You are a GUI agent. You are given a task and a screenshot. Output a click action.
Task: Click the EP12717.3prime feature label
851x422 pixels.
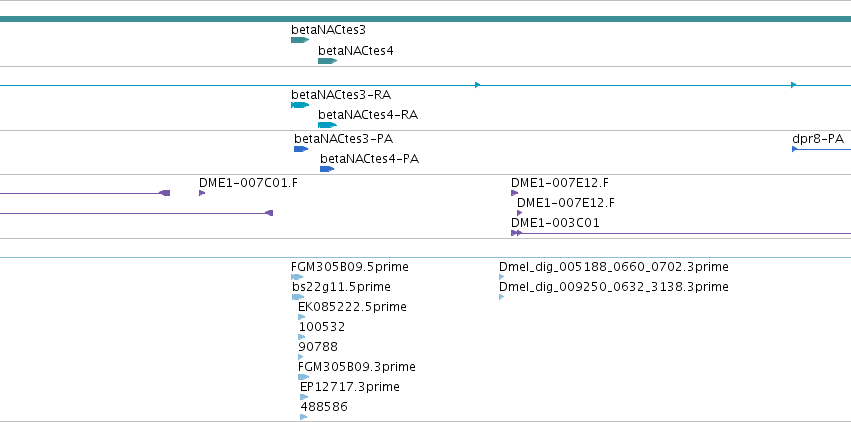coord(350,387)
